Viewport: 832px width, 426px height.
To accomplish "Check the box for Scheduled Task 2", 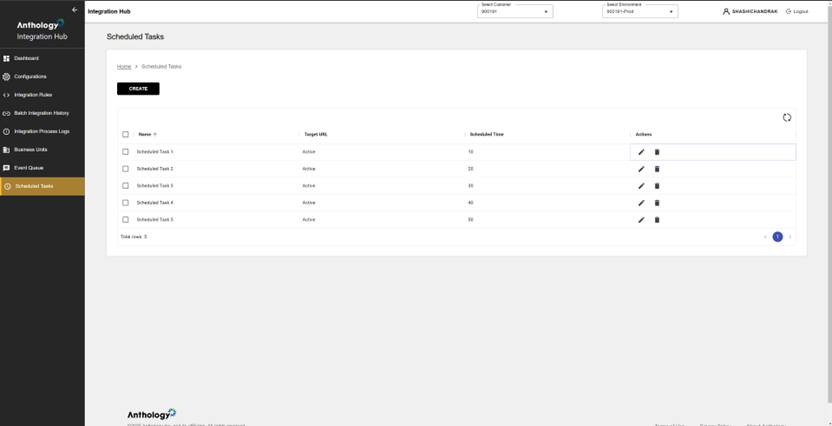I will click(x=125, y=169).
